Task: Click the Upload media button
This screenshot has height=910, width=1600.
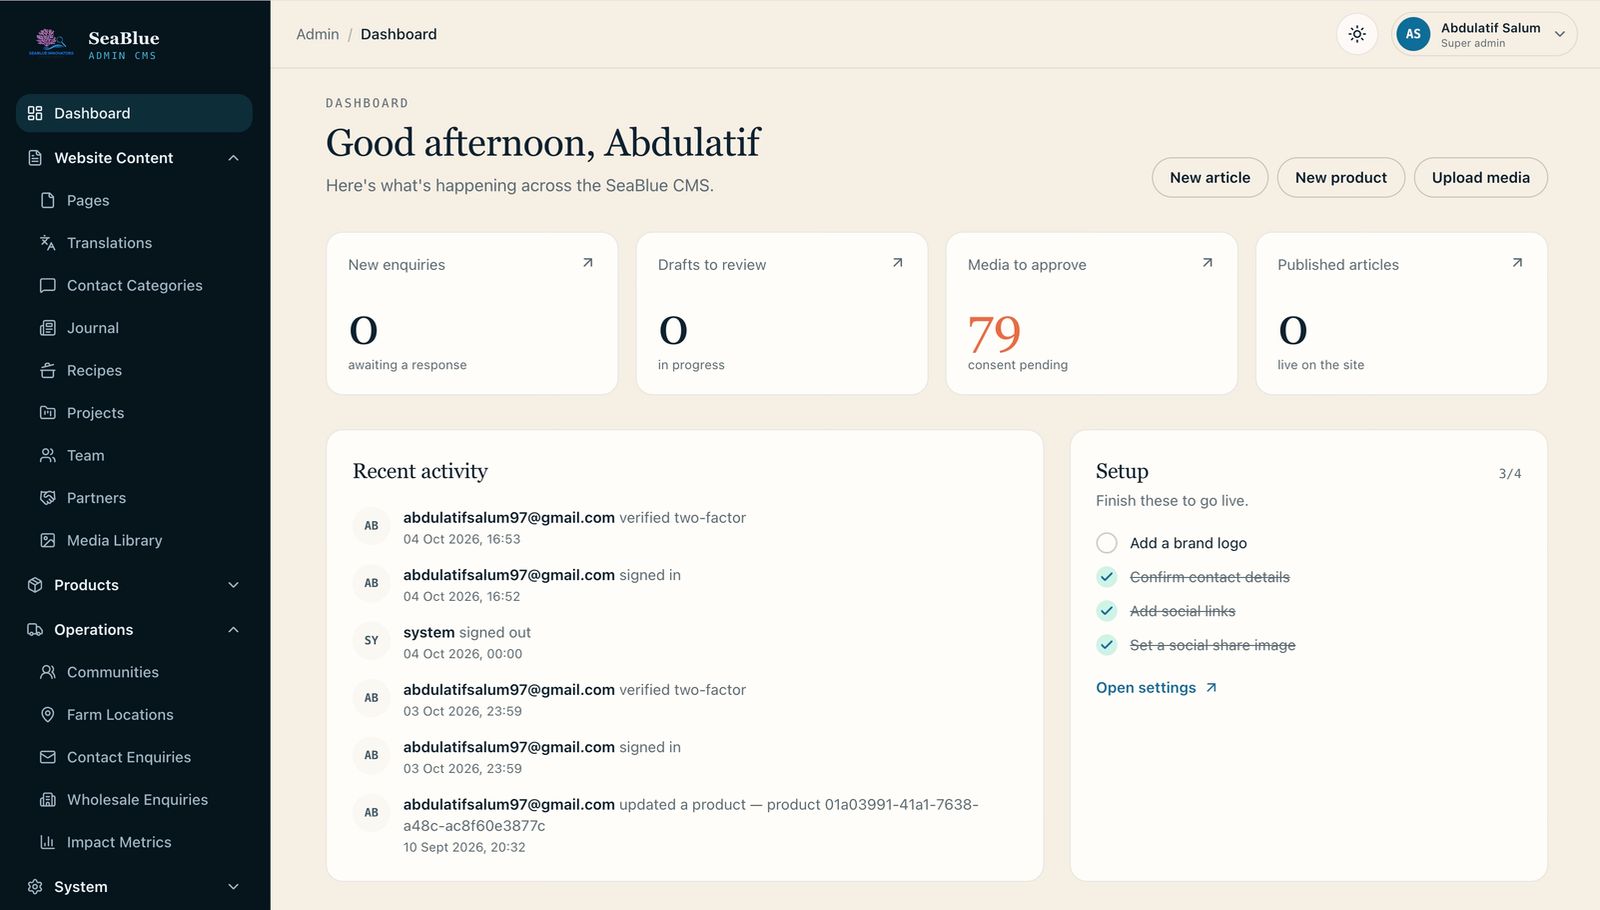Action: point(1480,177)
